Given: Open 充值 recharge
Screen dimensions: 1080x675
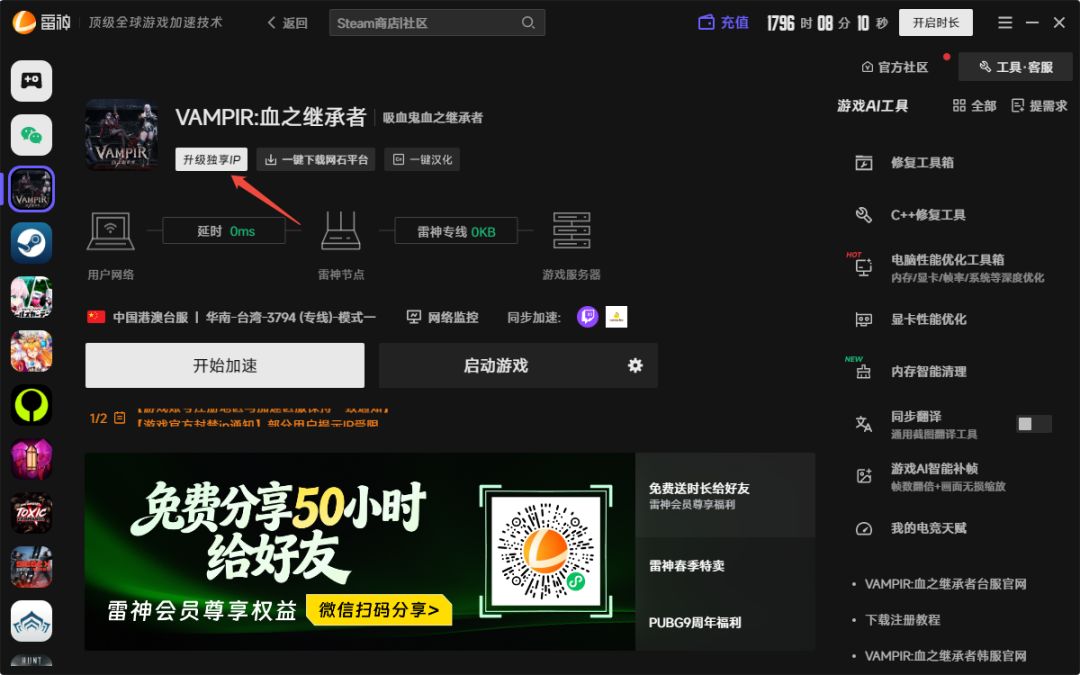Looking at the screenshot, I should 723,23.
